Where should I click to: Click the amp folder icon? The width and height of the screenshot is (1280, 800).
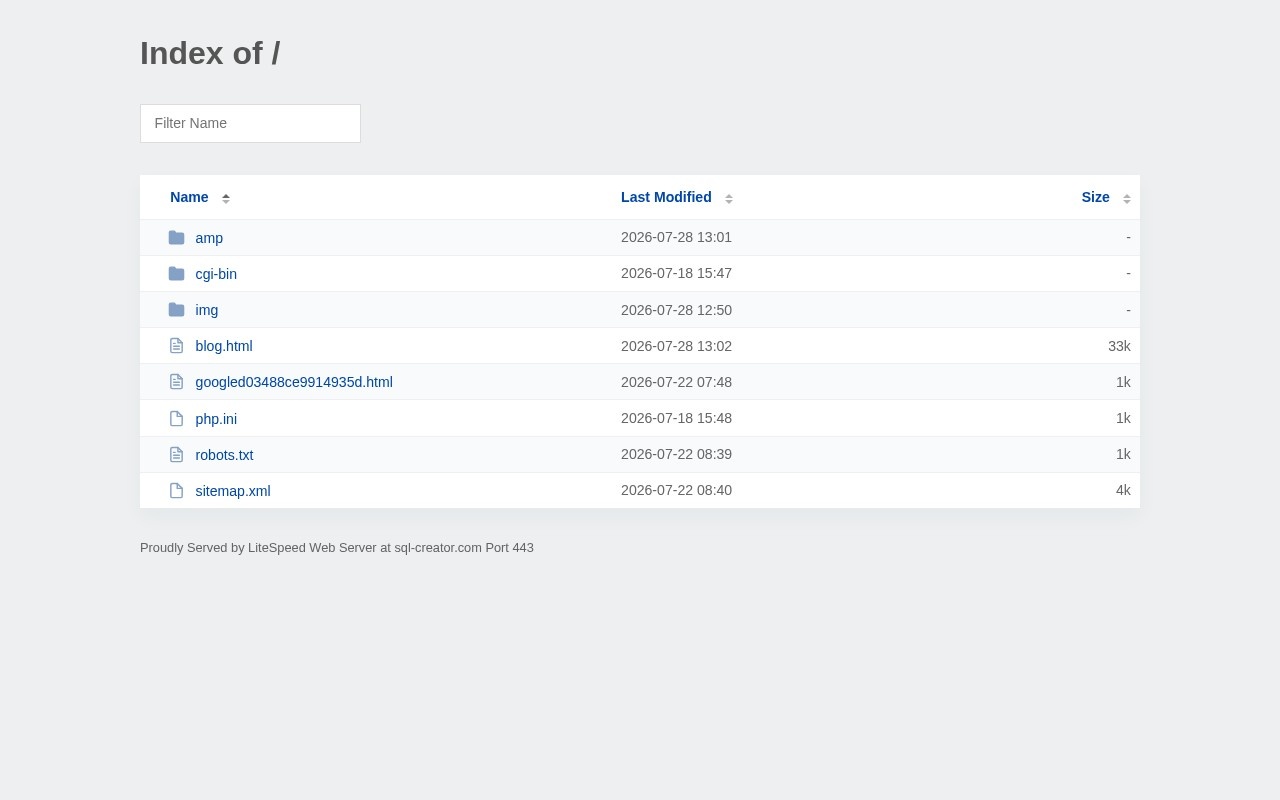[x=176, y=238]
